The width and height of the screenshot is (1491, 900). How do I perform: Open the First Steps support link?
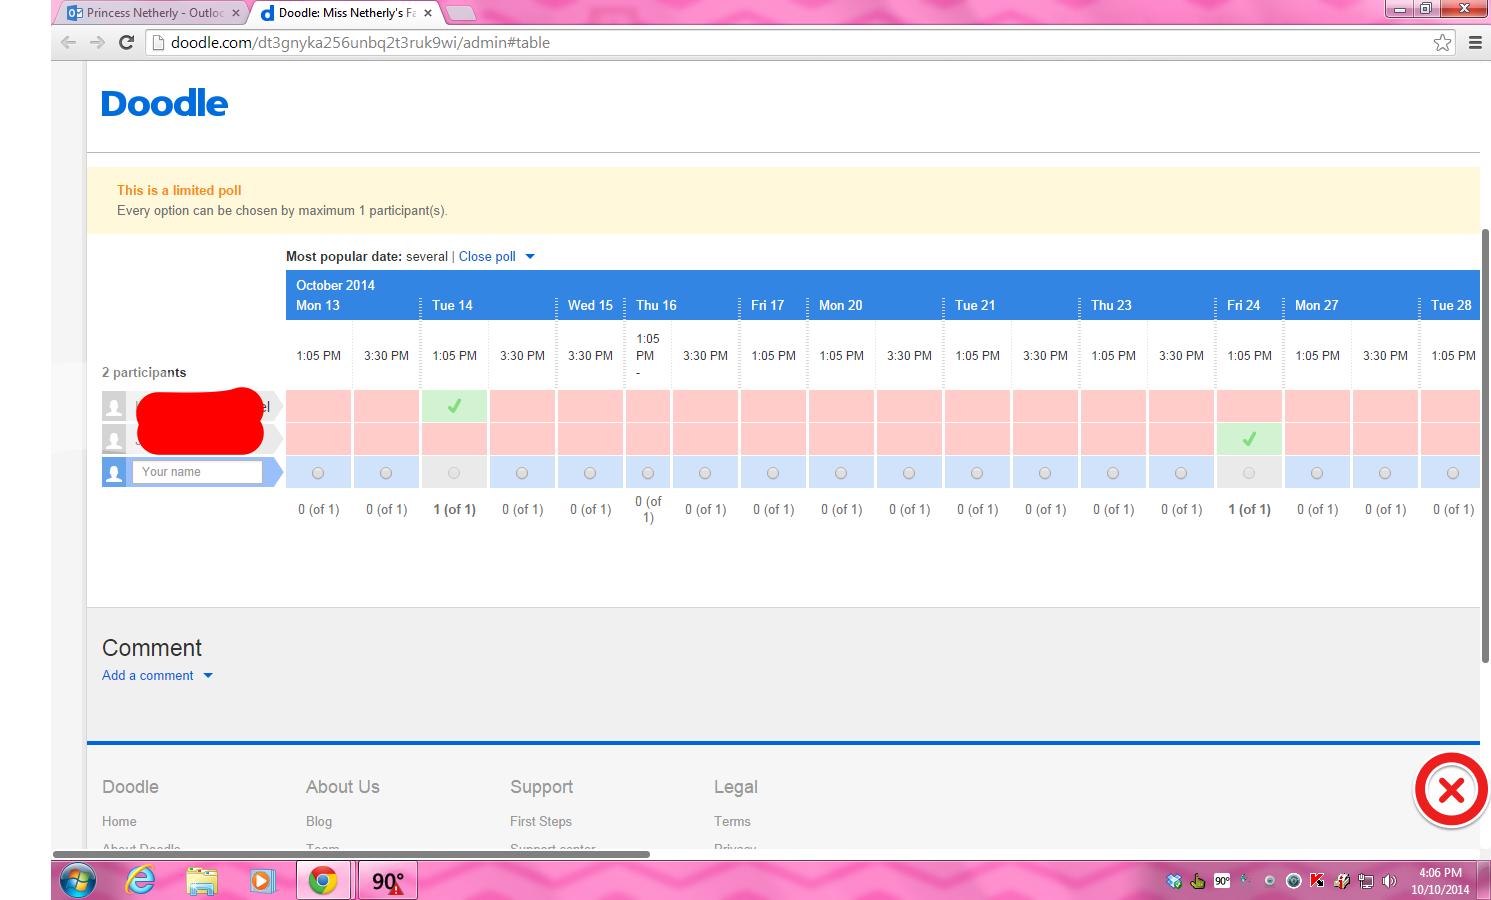(x=541, y=822)
